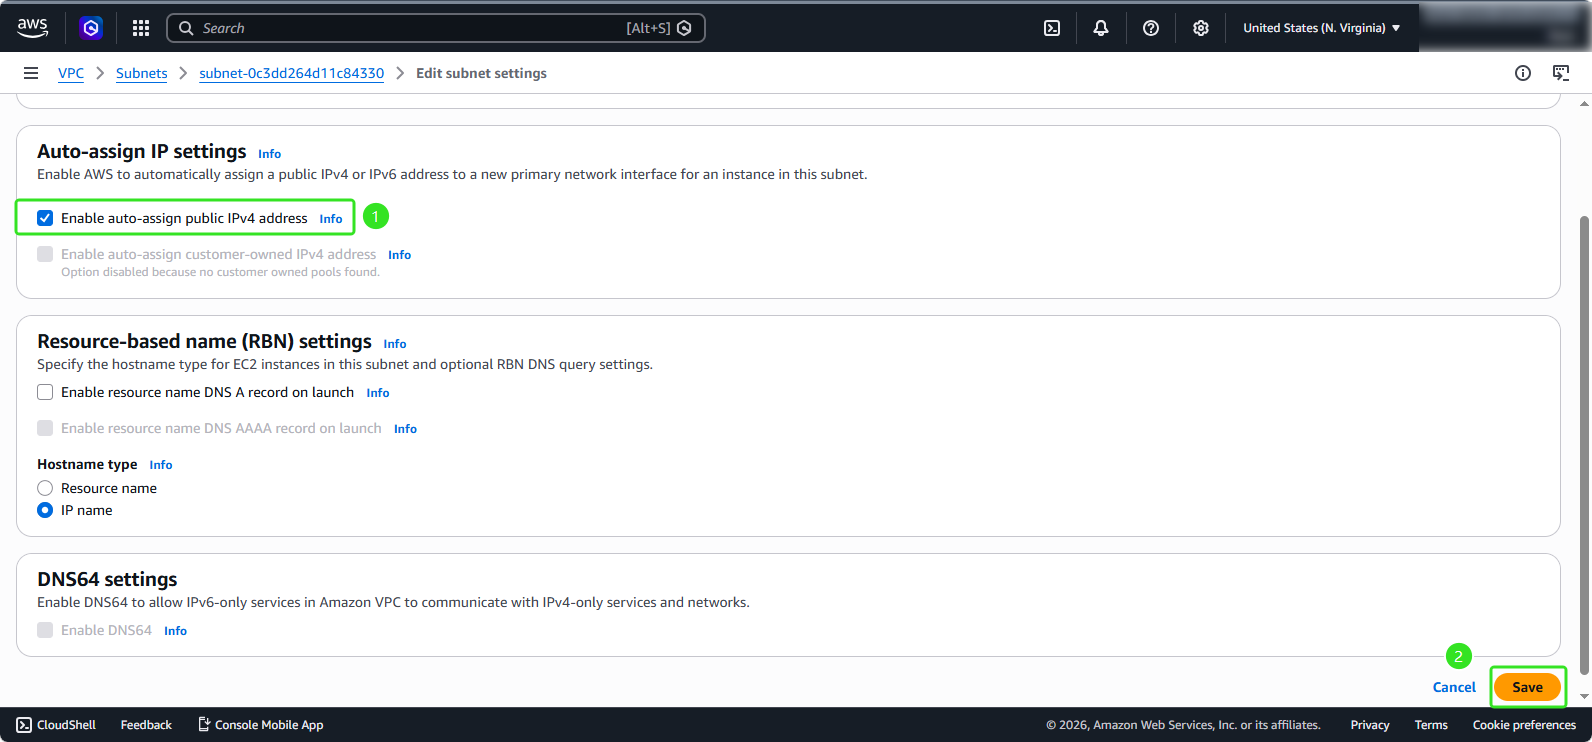Open Info next to Auto-assign IP settings
Viewport: 1592px width, 742px height.
tap(270, 154)
